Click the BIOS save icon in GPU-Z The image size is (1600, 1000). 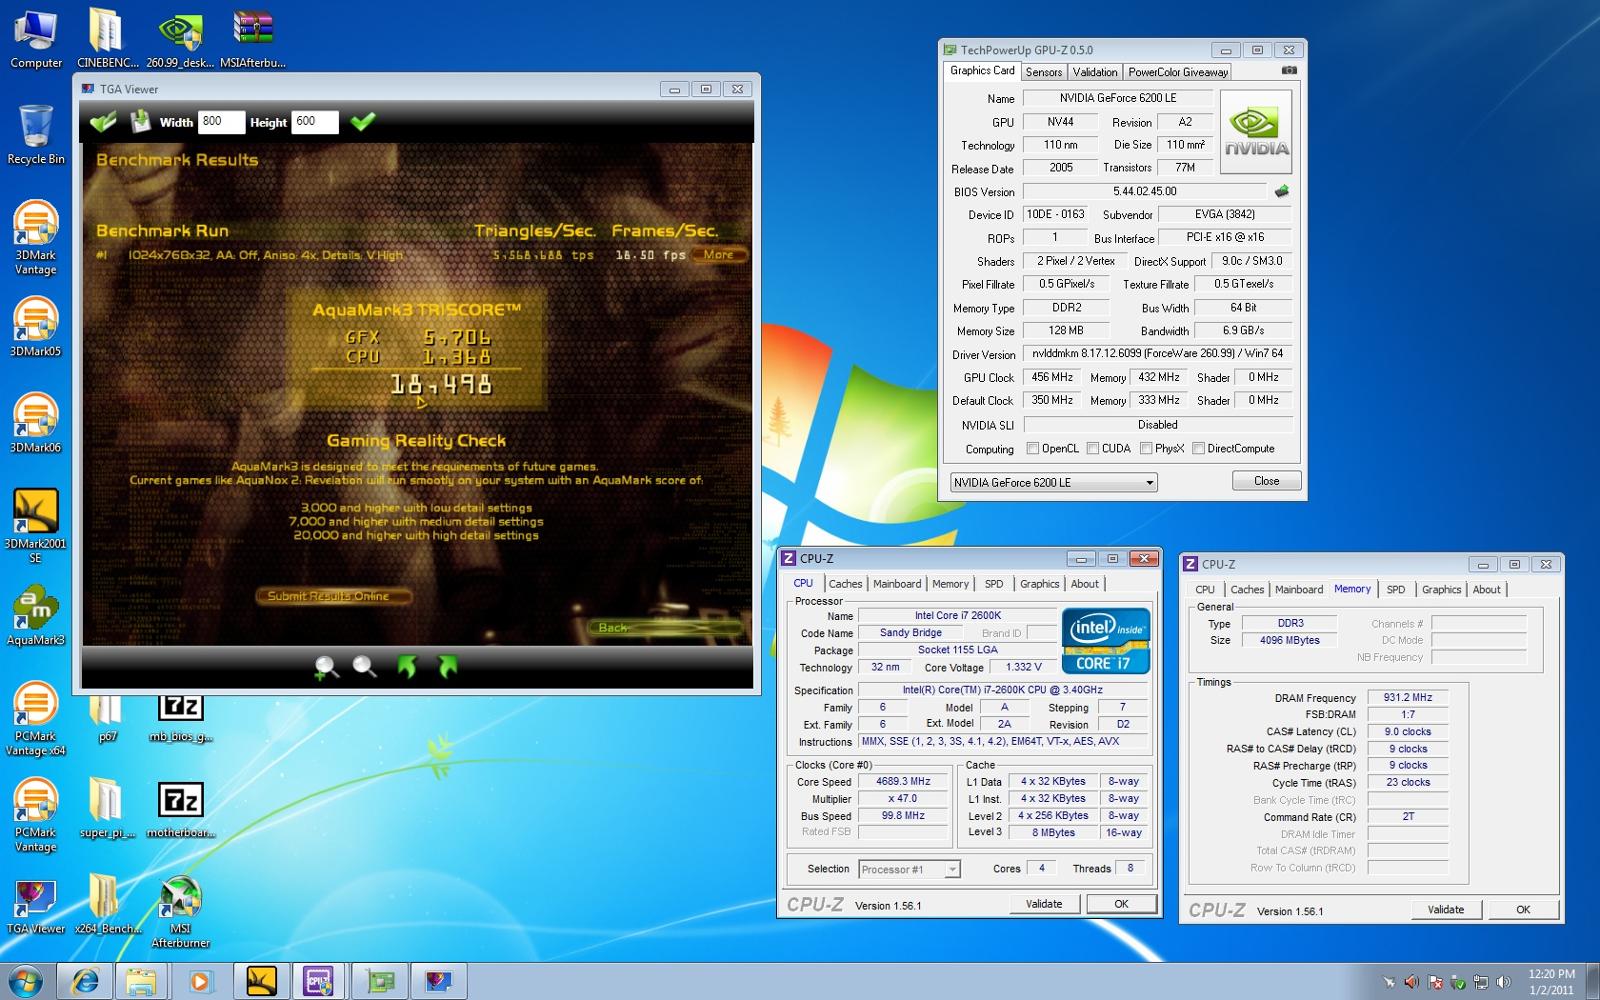pyautogui.click(x=1281, y=191)
